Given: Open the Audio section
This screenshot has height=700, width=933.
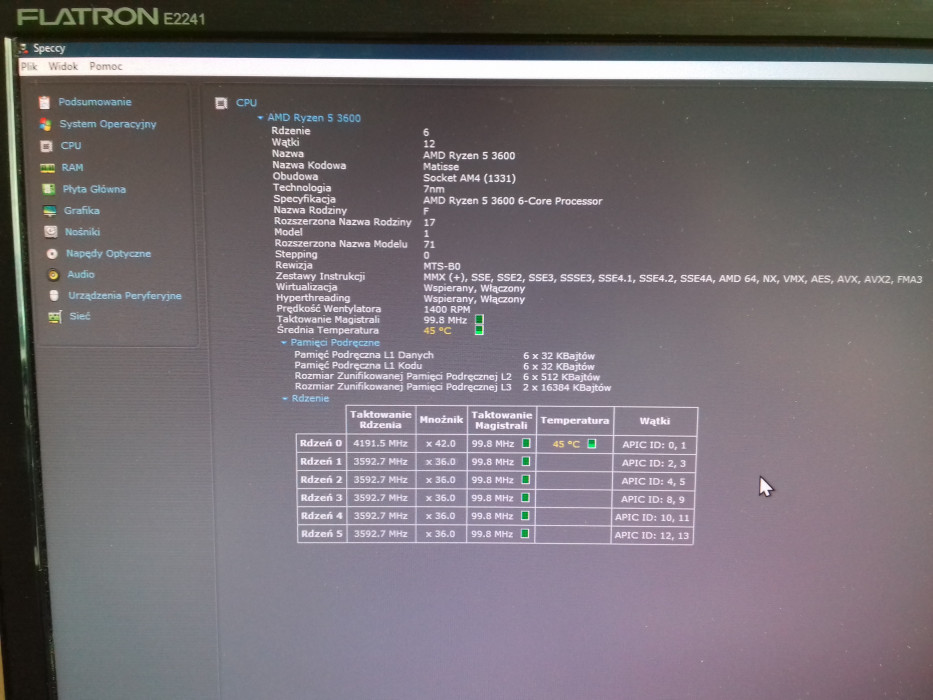Looking at the screenshot, I should 81,274.
